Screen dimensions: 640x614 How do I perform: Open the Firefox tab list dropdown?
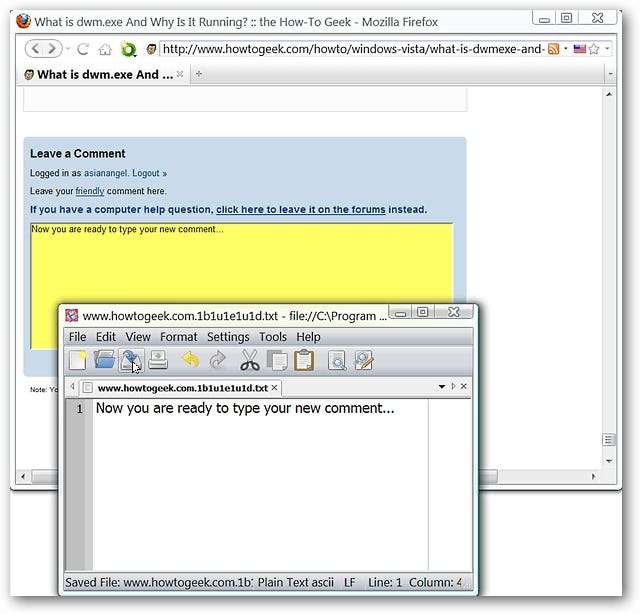(x=610, y=74)
